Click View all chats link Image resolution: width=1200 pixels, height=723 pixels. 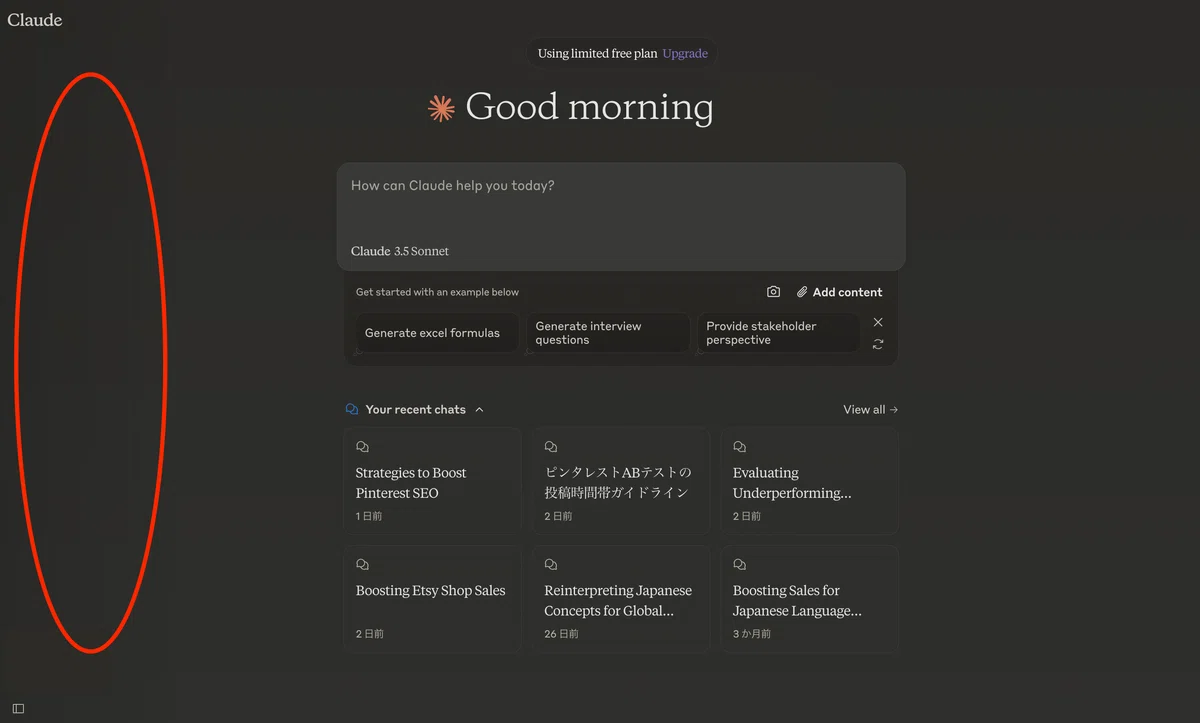click(x=870, y=410)
